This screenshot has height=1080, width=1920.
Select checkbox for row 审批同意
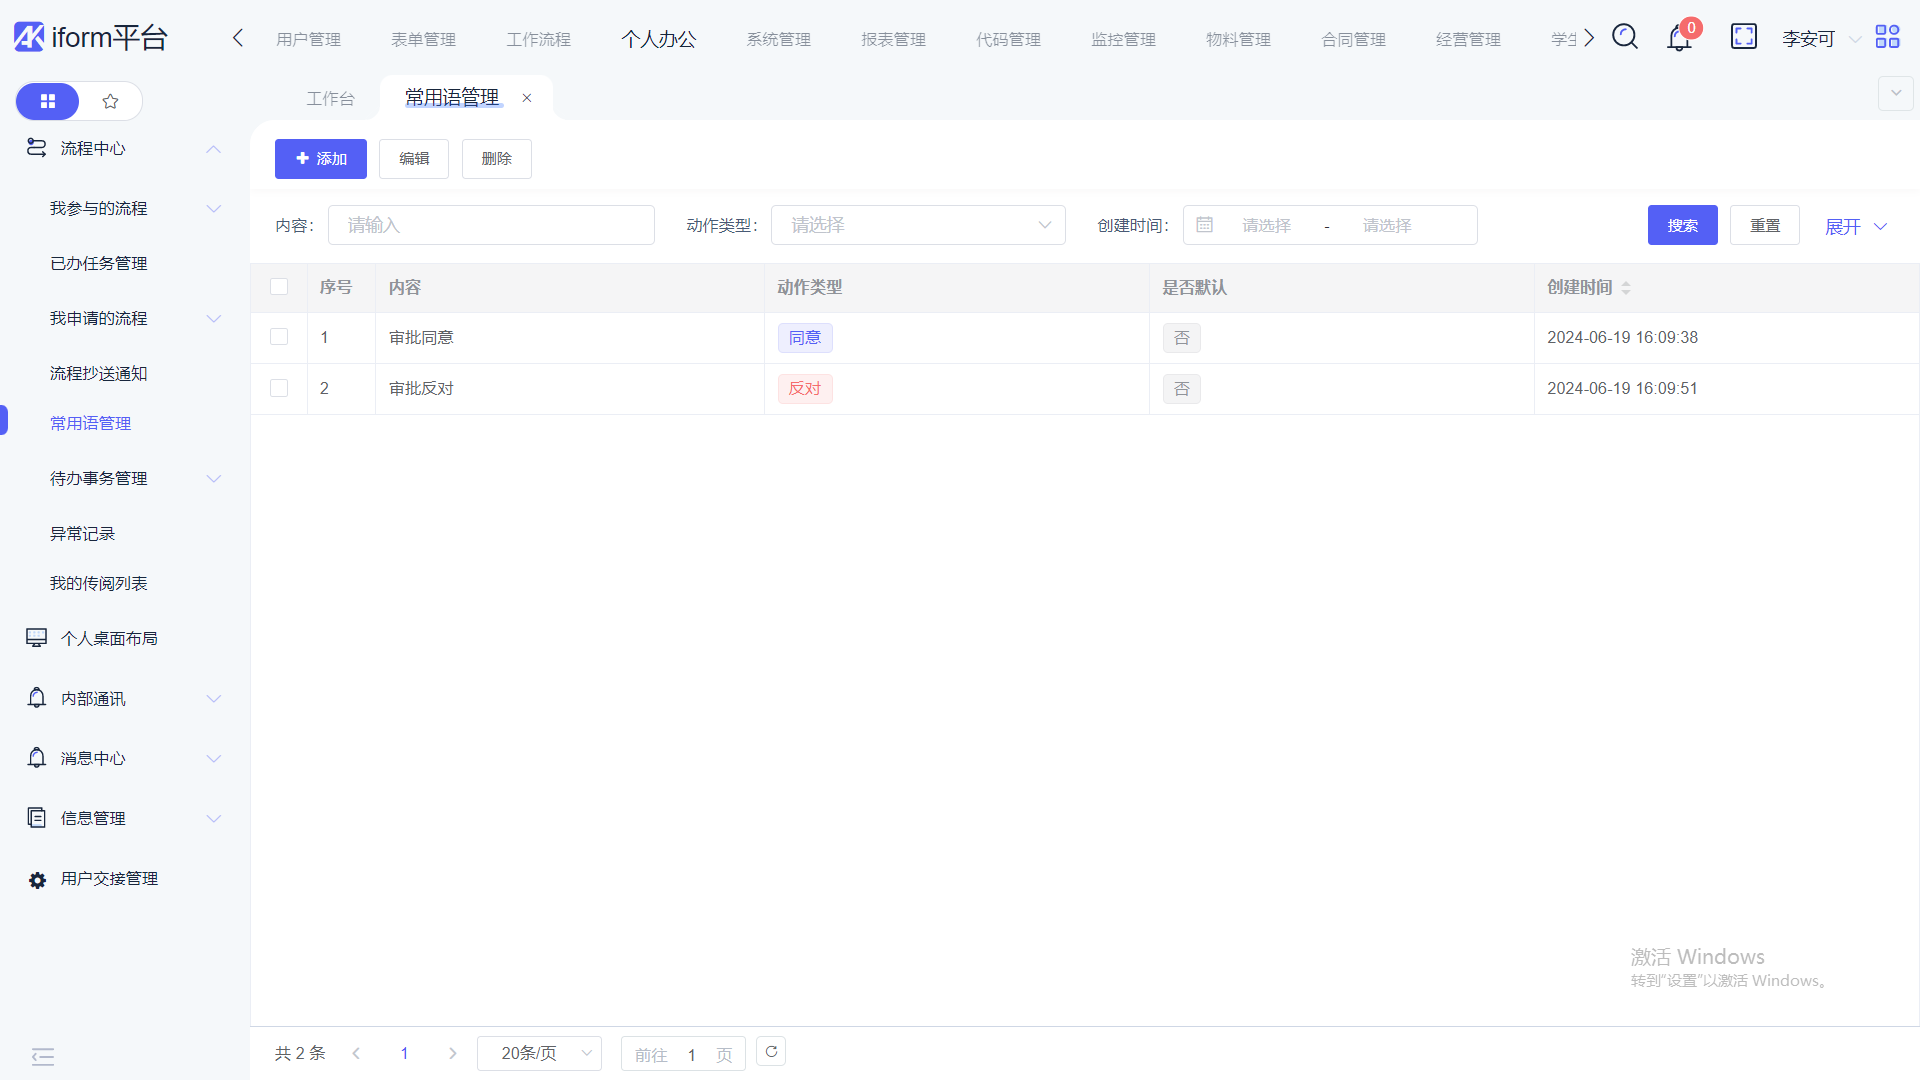[279, 337]
